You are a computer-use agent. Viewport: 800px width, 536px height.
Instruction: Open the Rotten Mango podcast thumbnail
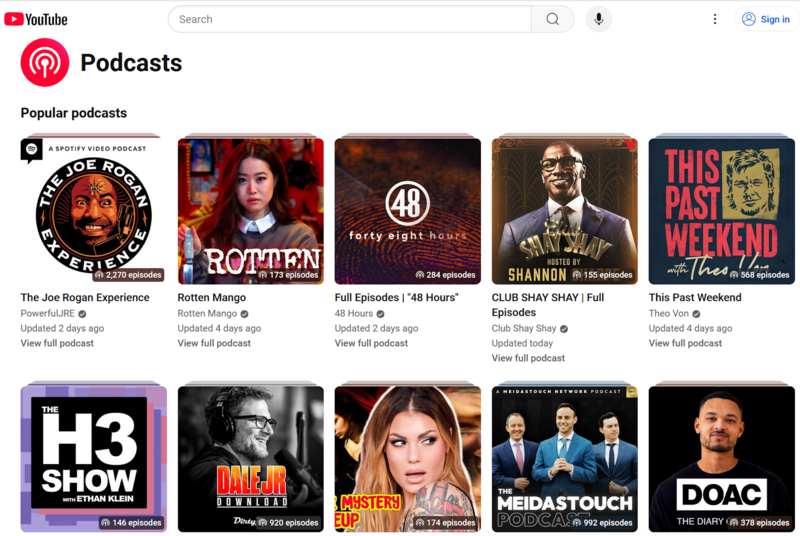tap(251, 211)
